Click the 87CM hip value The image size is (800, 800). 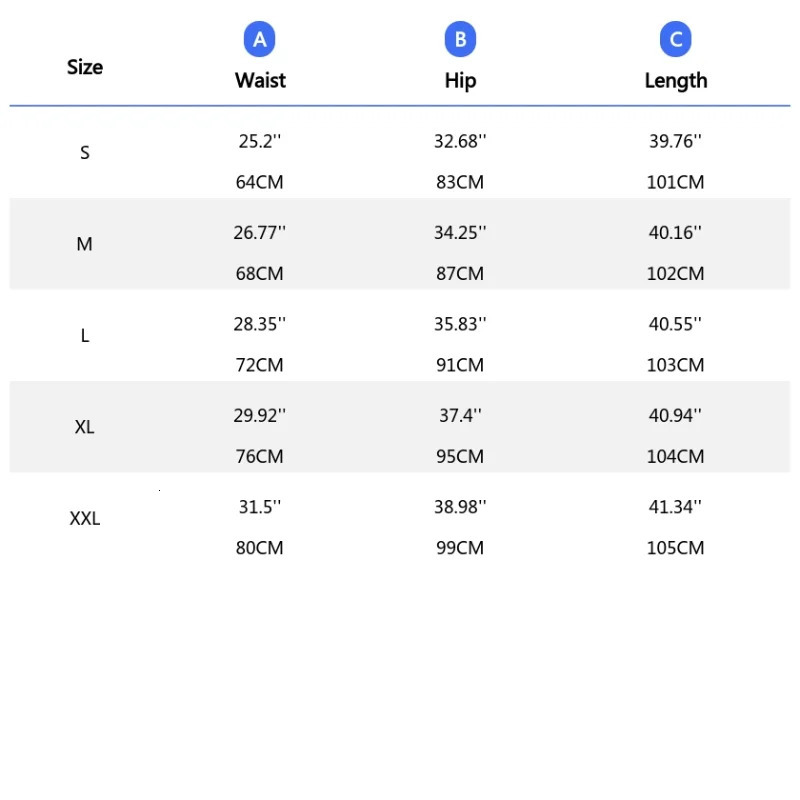pos(460,273)
